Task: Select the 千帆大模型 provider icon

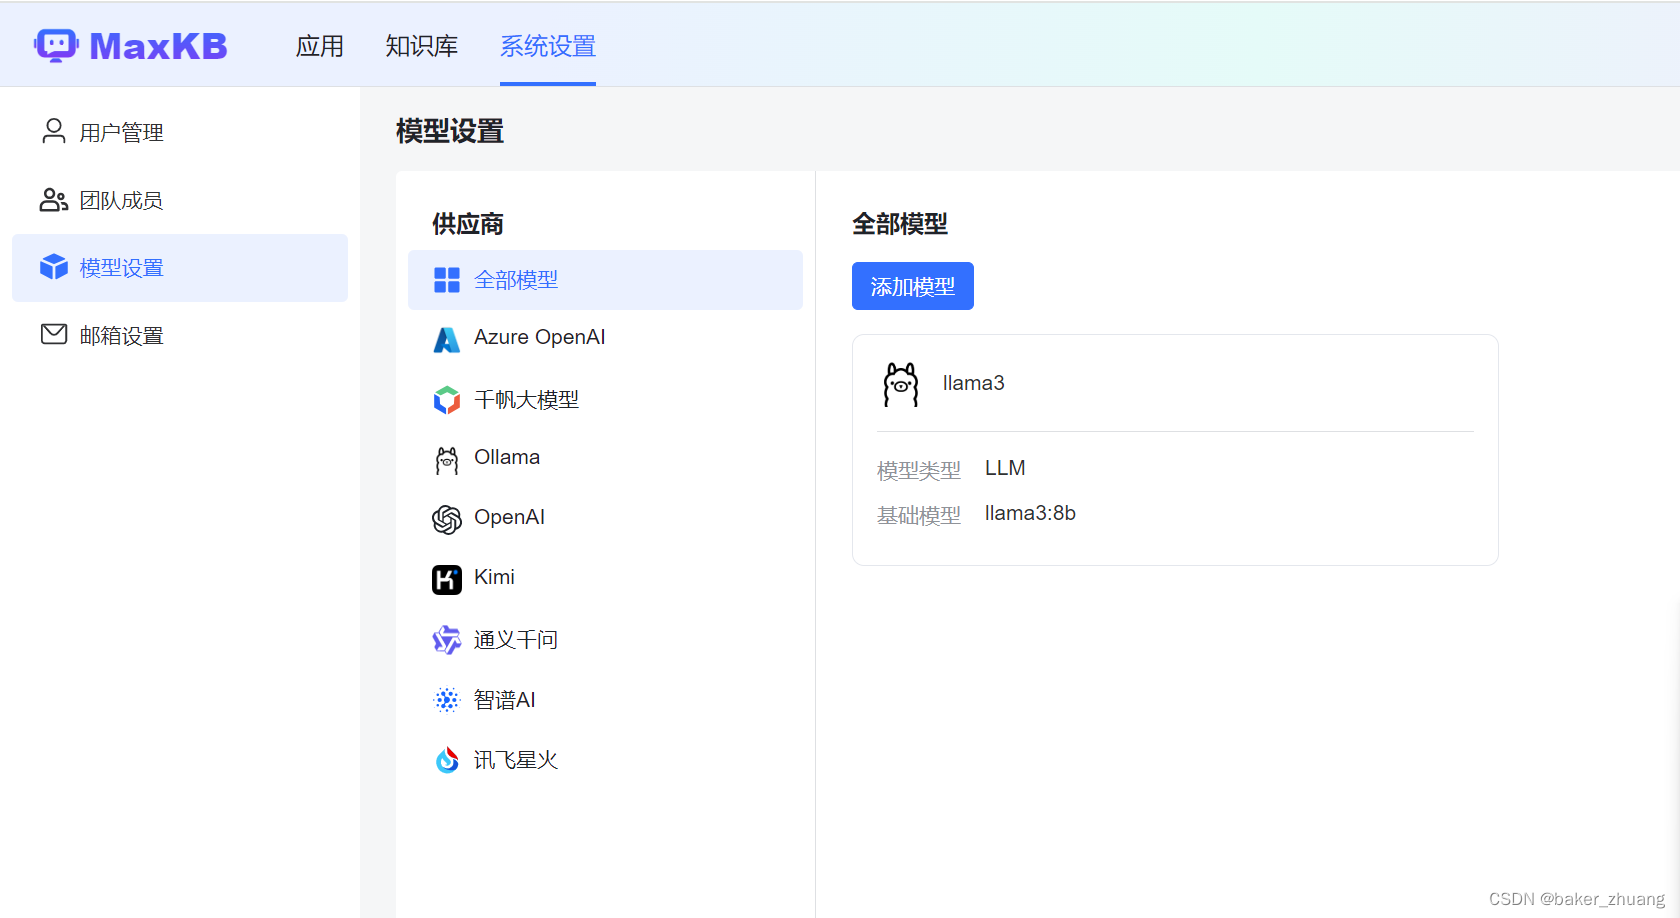Action: pos(446,399)
